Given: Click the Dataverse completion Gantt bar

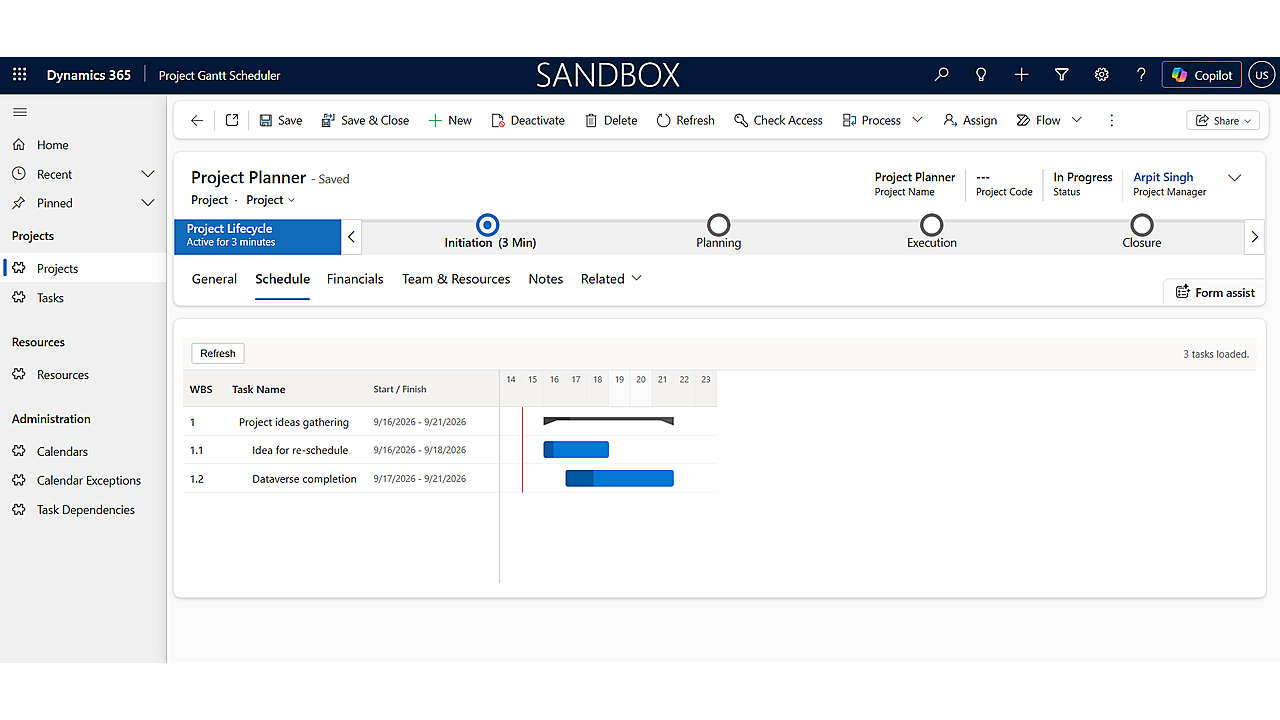Looking at the screenshot, I should 619,479.
